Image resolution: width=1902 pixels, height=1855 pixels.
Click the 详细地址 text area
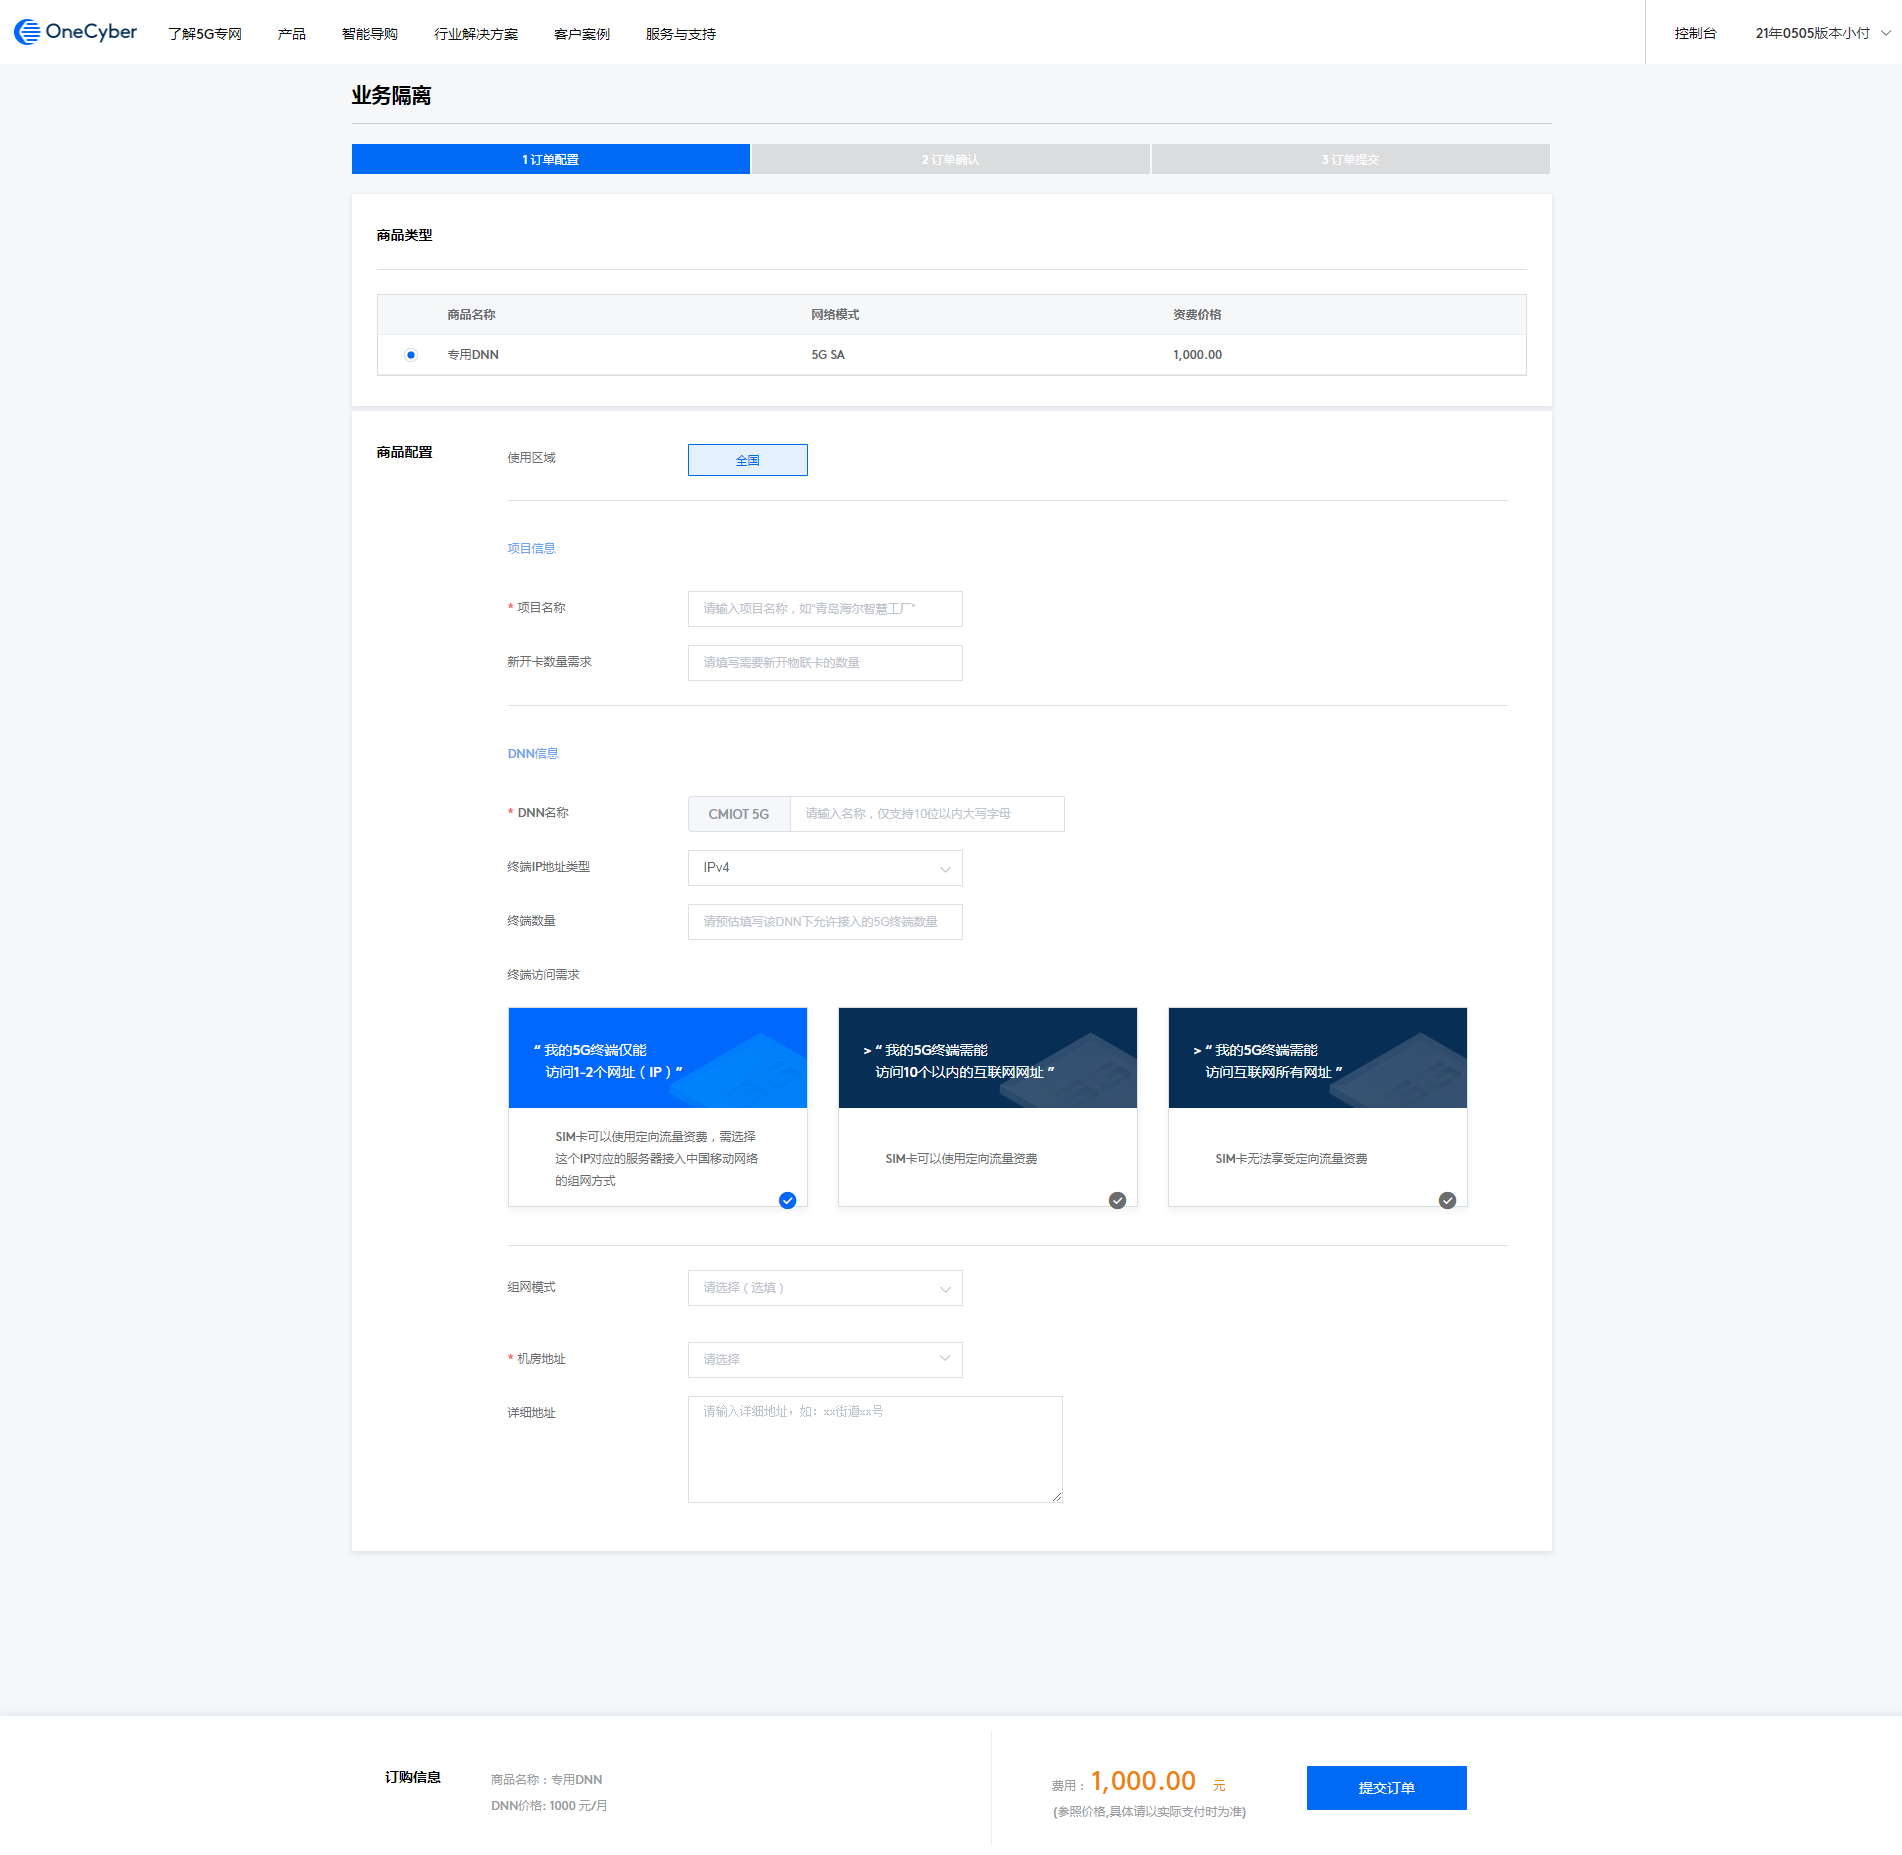[x=874, y=1449]
